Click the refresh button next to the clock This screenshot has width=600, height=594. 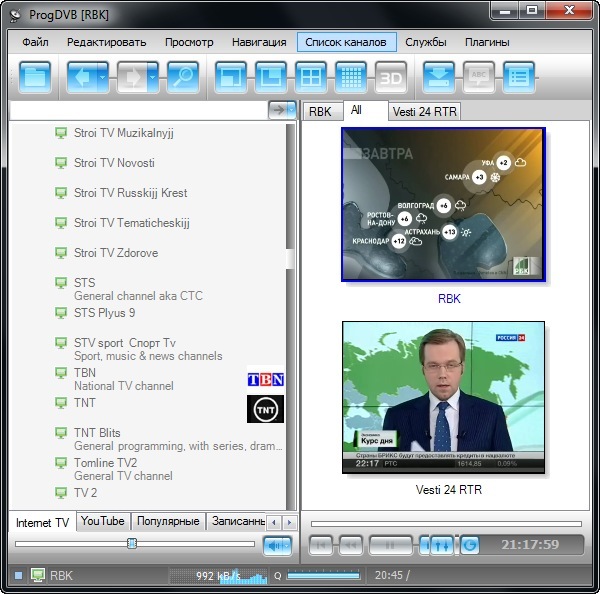coord(470,545)
